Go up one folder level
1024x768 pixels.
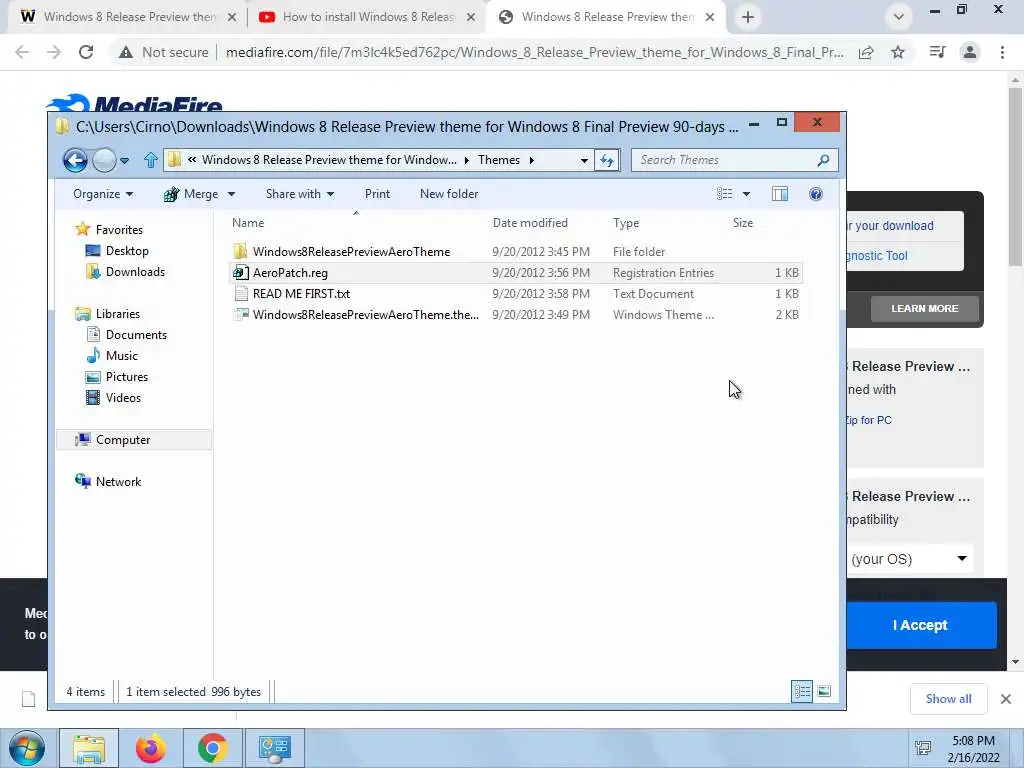151,160
